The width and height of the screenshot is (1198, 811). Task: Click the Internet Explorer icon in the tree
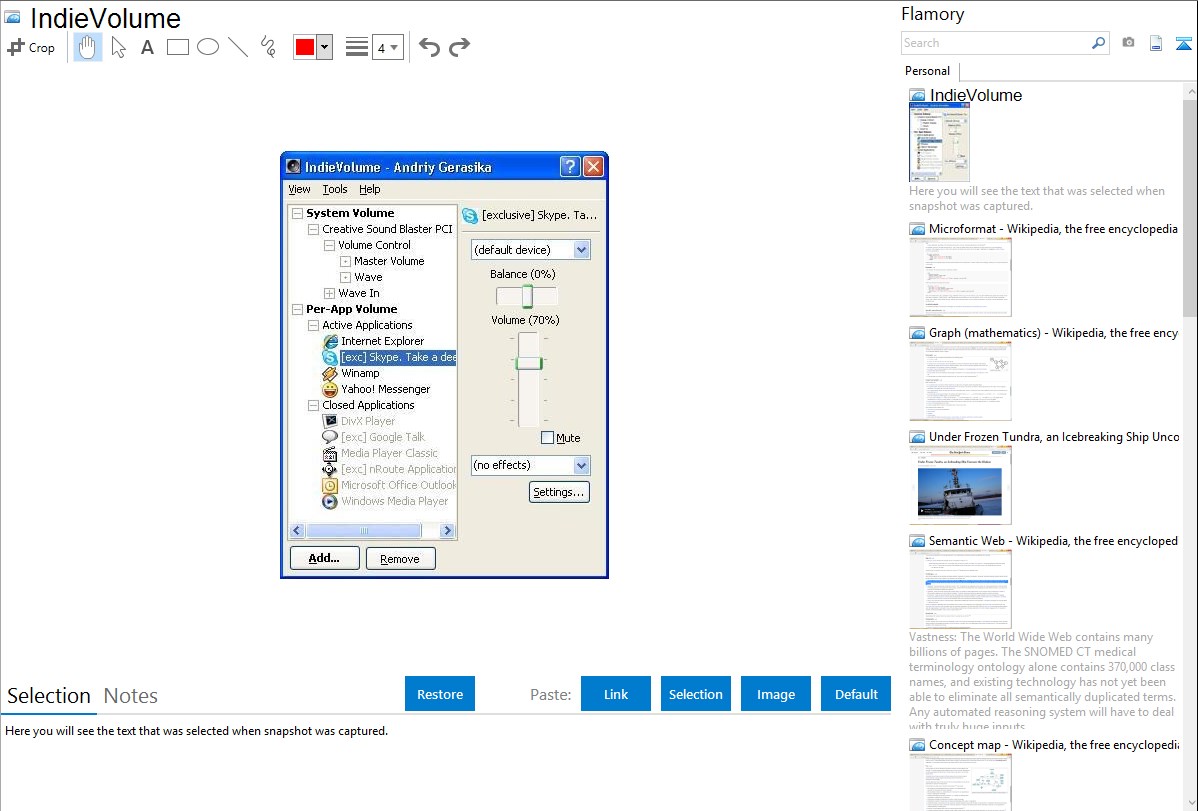coord(330,341)
